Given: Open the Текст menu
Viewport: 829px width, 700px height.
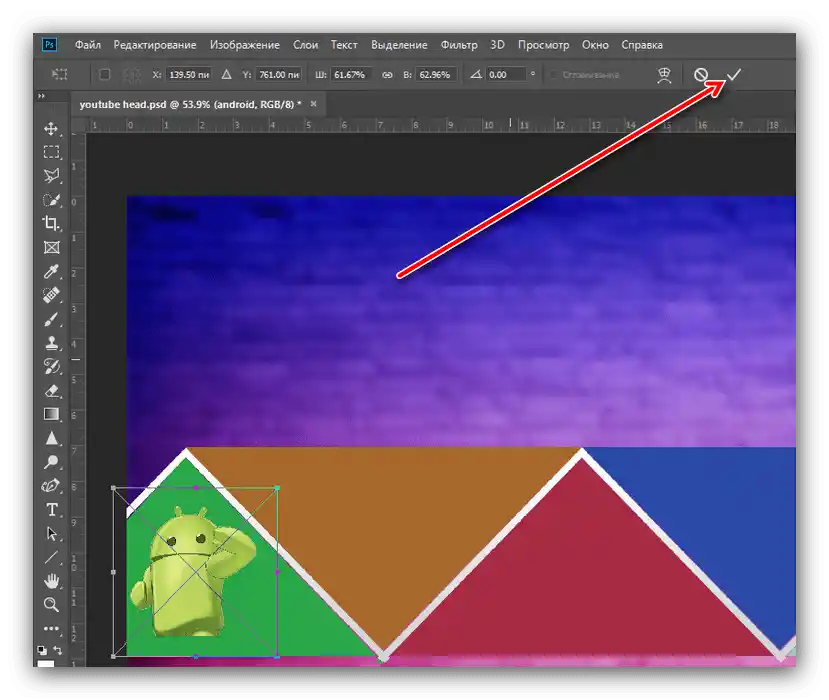Looking at the screenshot, I should pyautogui.click(x=344, y=45).
